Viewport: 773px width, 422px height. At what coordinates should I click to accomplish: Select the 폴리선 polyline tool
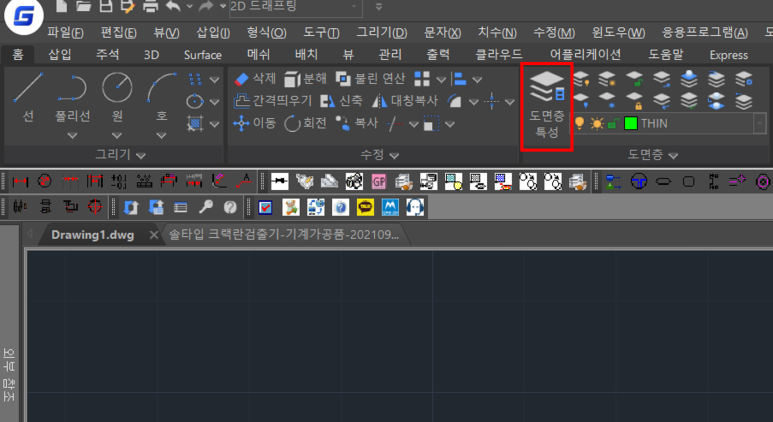72,98
